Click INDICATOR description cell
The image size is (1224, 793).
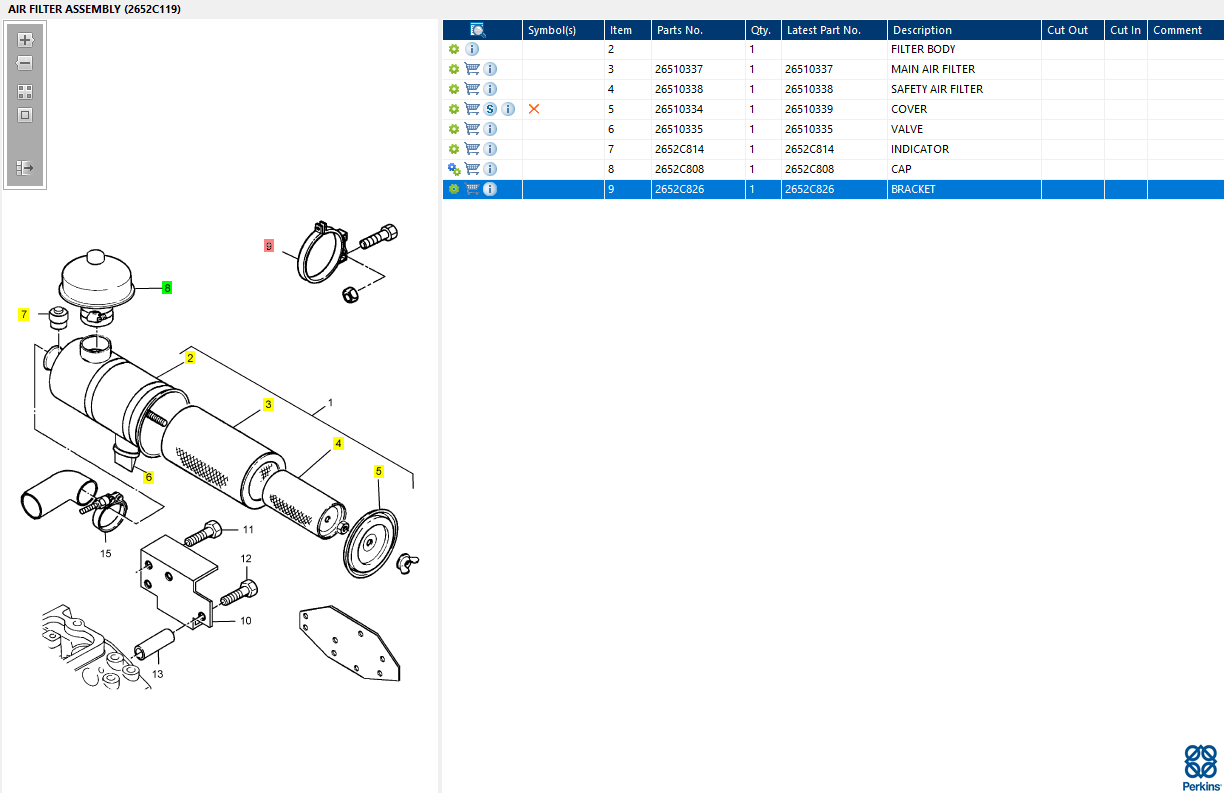(x=920, y=149)
